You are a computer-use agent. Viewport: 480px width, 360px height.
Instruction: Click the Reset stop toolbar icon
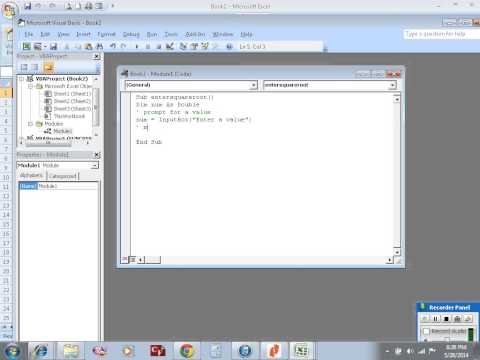pos(159,46)
